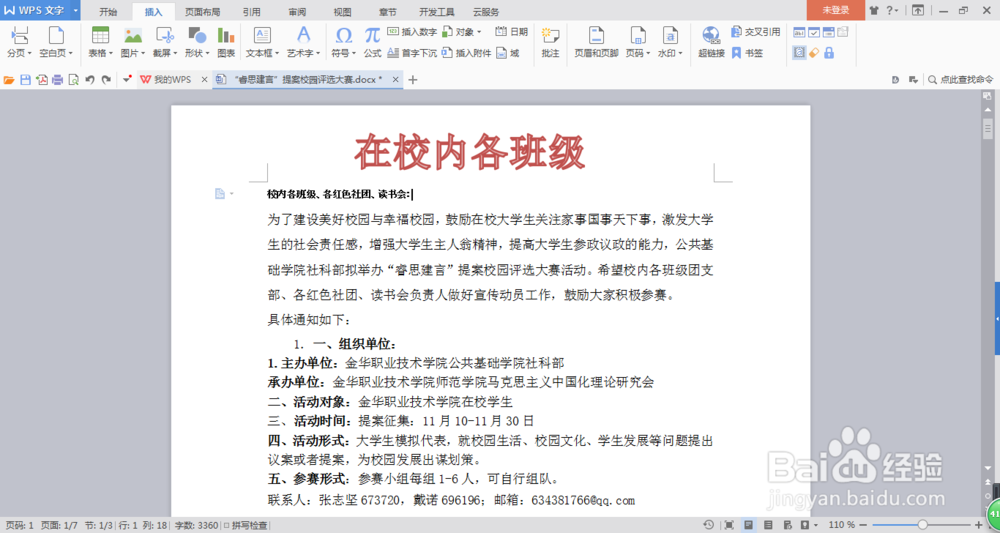Click 插入附件 insert attachment button
Viewport: 1000px width, 533px height.
click(466, 53)
